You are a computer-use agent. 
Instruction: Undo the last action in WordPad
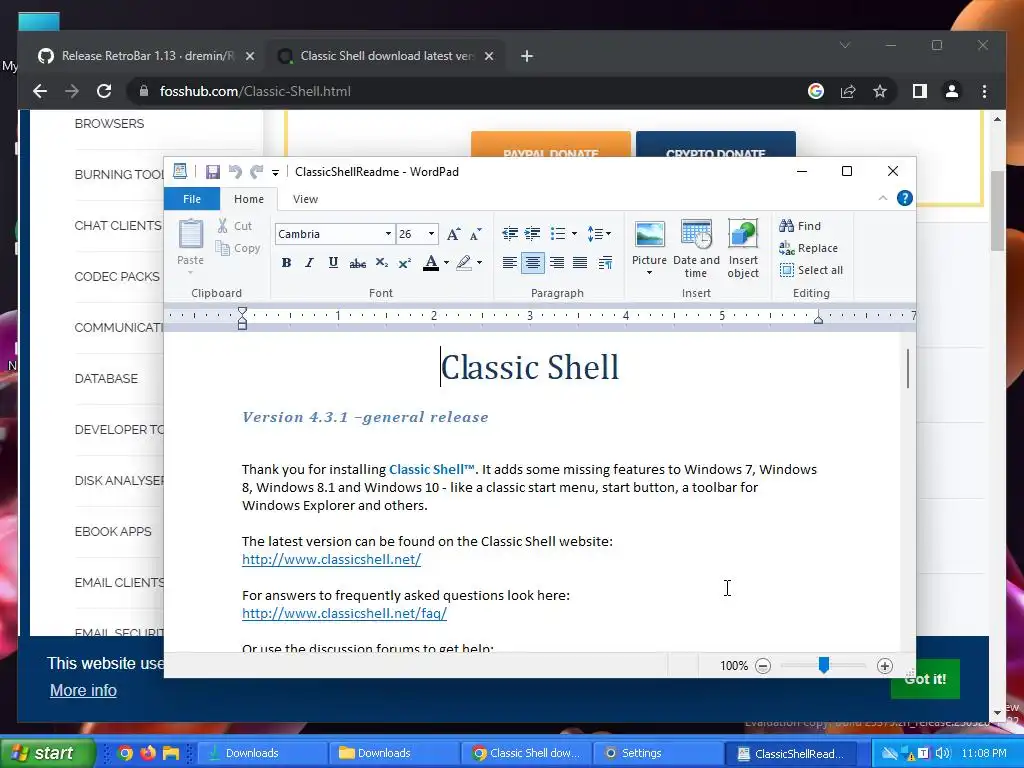coord(235,172)
